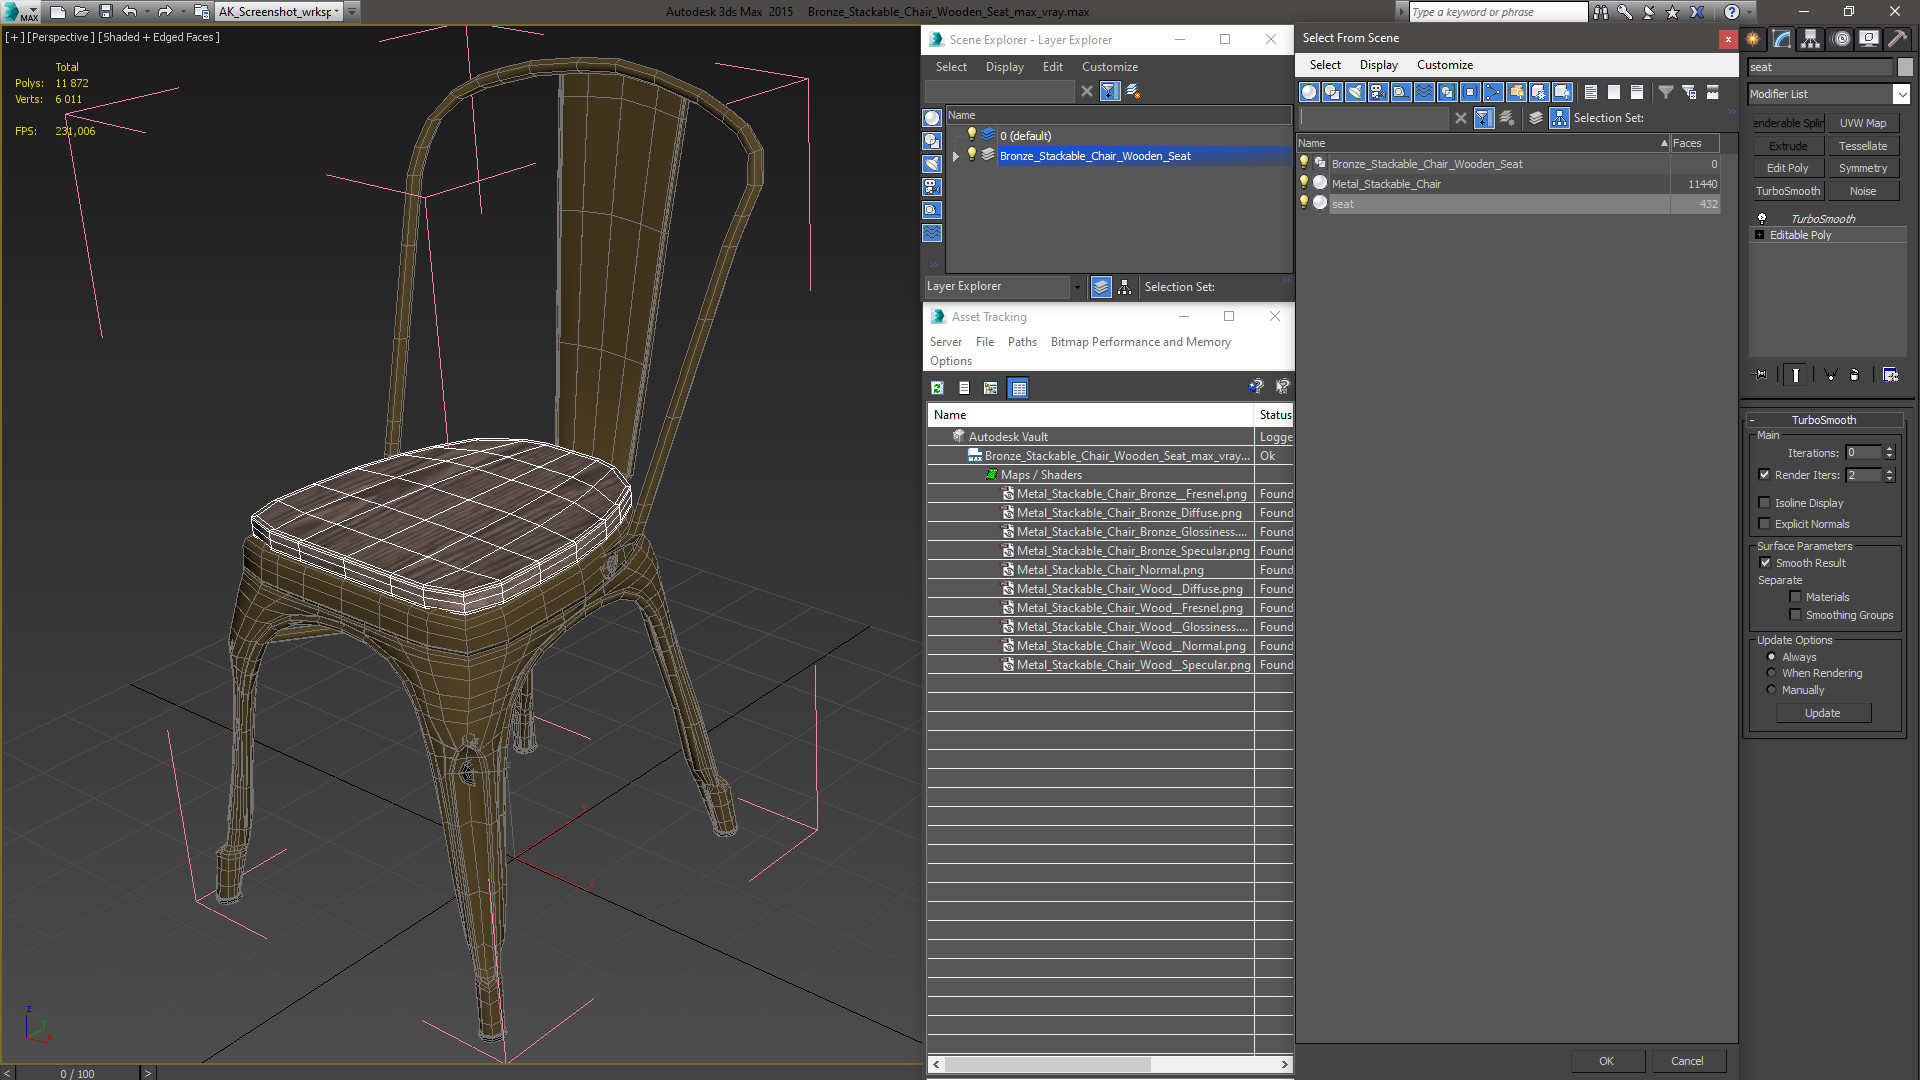This screenshot has height=1080, width=1920.
Task: Check Separate by Materials
Action: pyautogui.click(x=1795, y=597)
